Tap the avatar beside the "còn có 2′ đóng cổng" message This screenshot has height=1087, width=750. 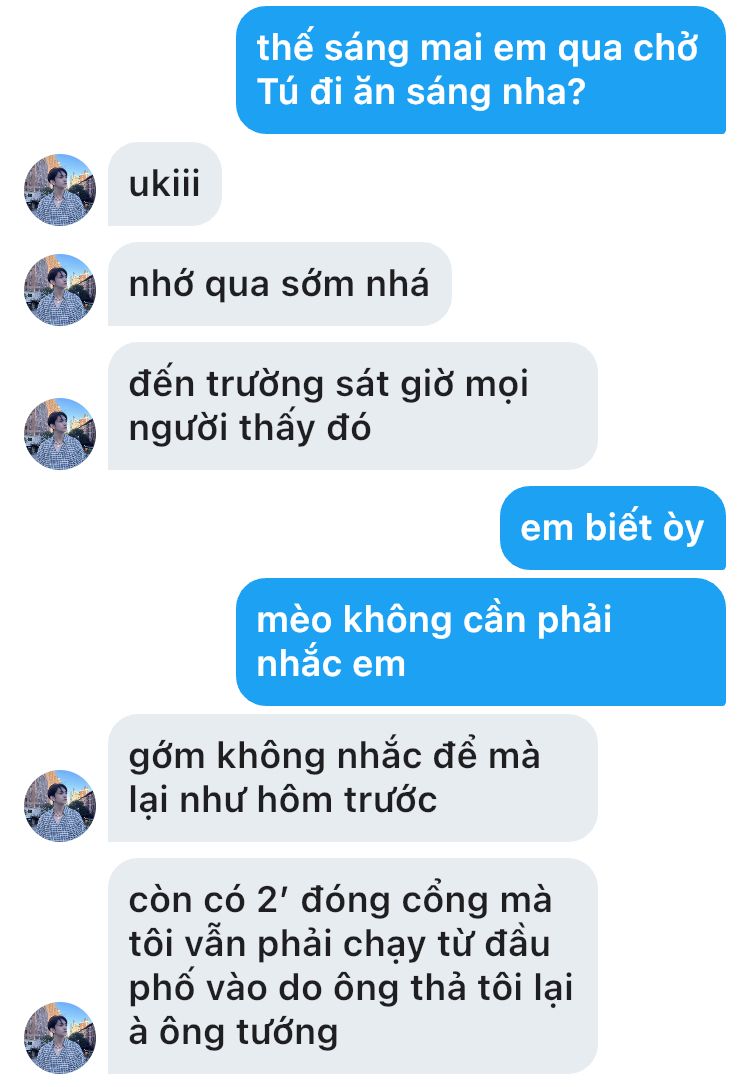point(60,1038)
